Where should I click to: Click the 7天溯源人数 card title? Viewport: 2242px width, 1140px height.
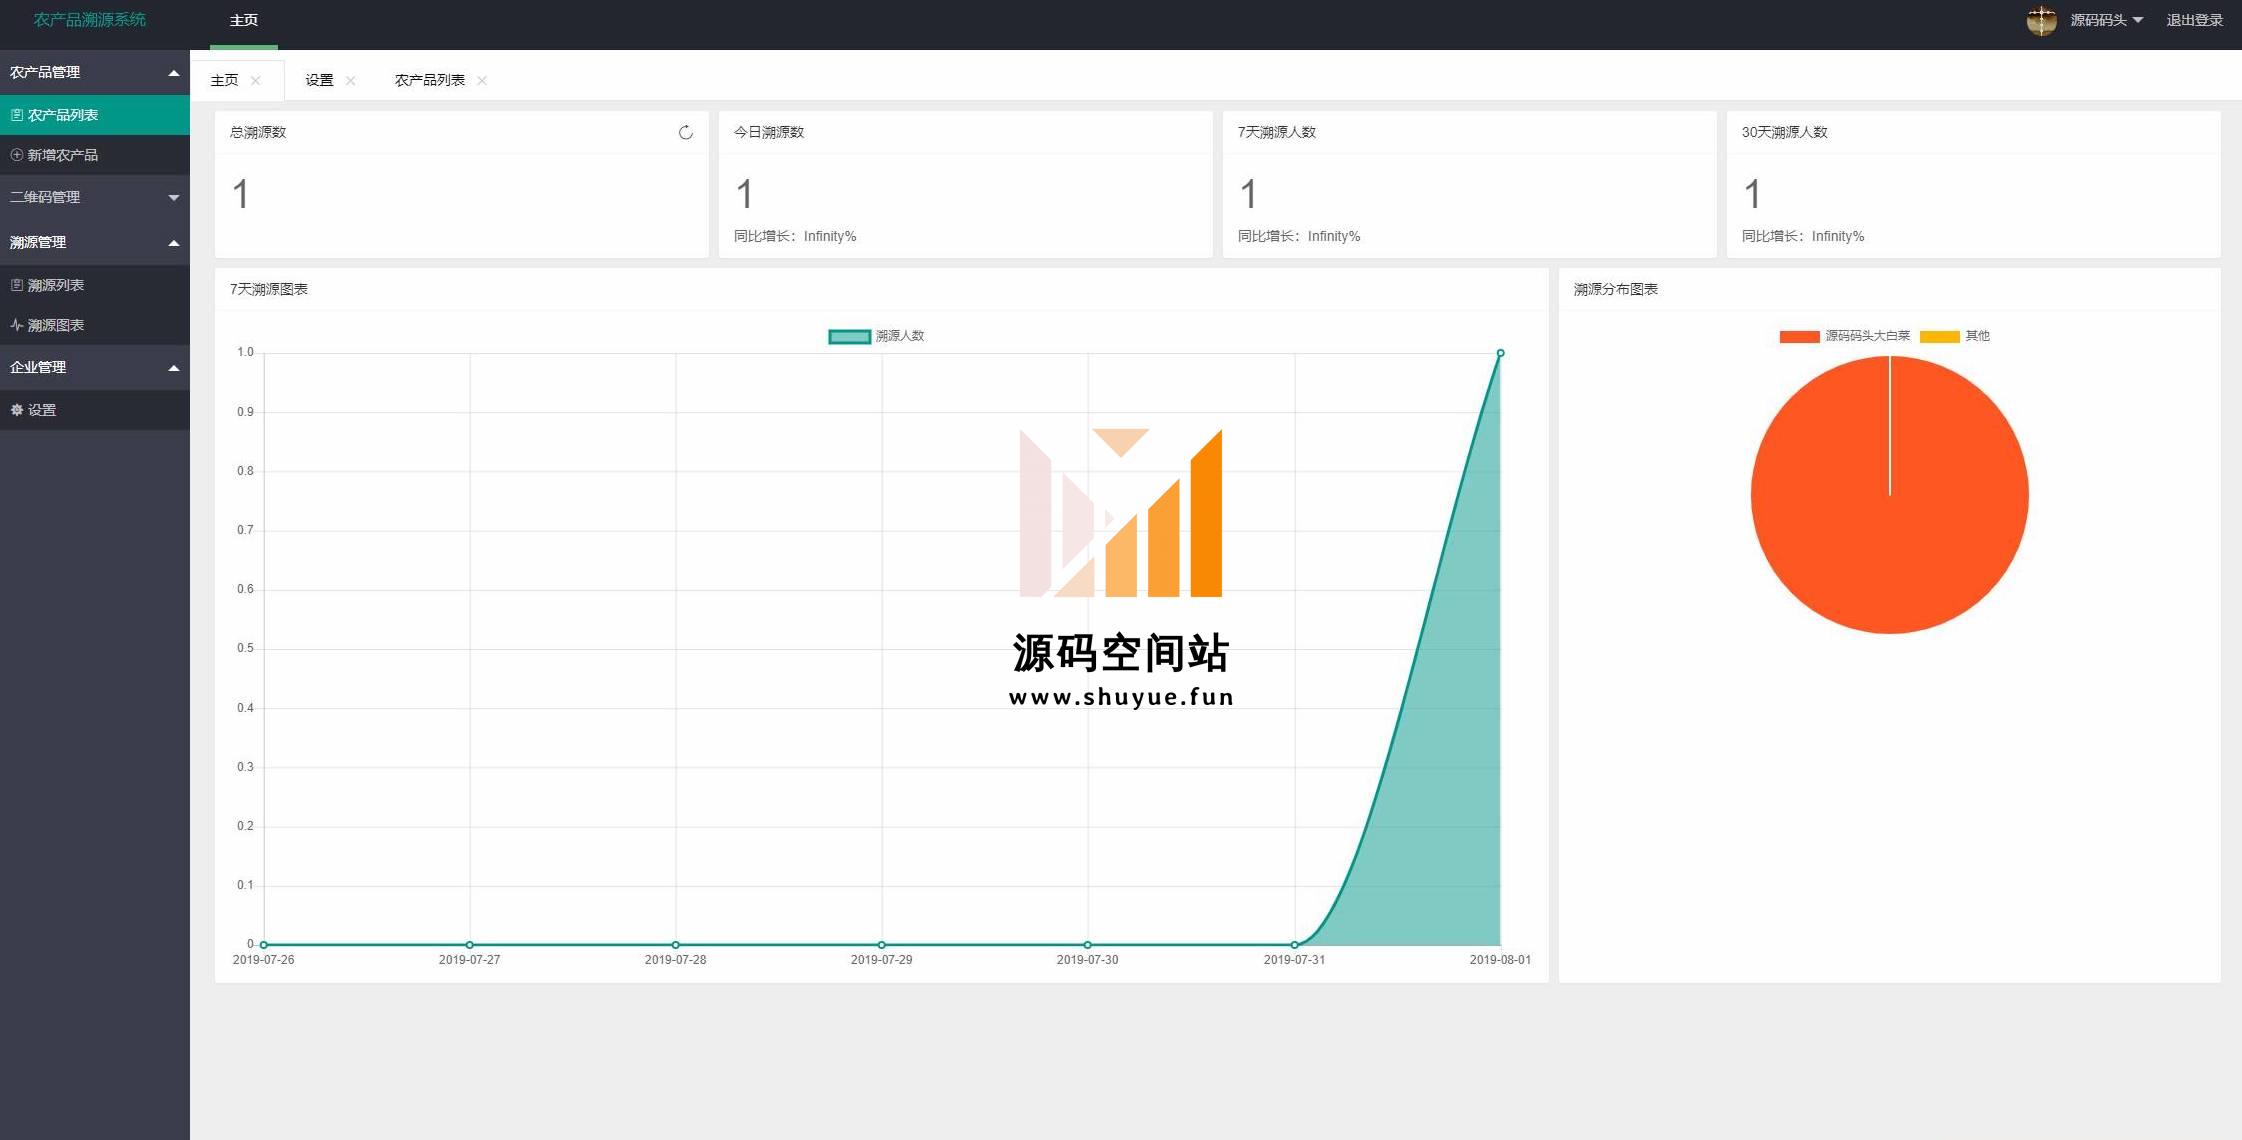[x=1276, y=132]
